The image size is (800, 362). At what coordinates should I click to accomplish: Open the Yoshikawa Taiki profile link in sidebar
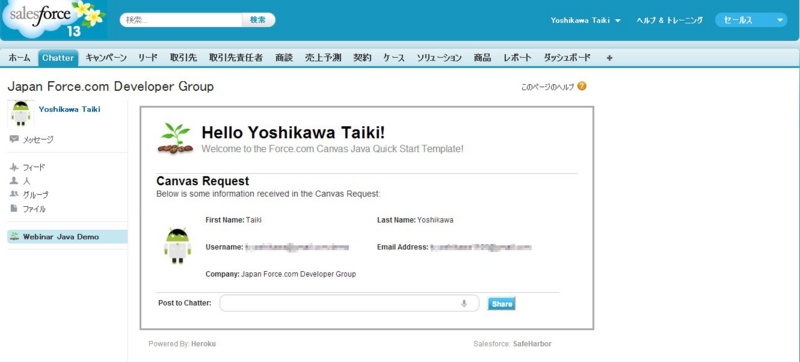(x=69, y=109)
